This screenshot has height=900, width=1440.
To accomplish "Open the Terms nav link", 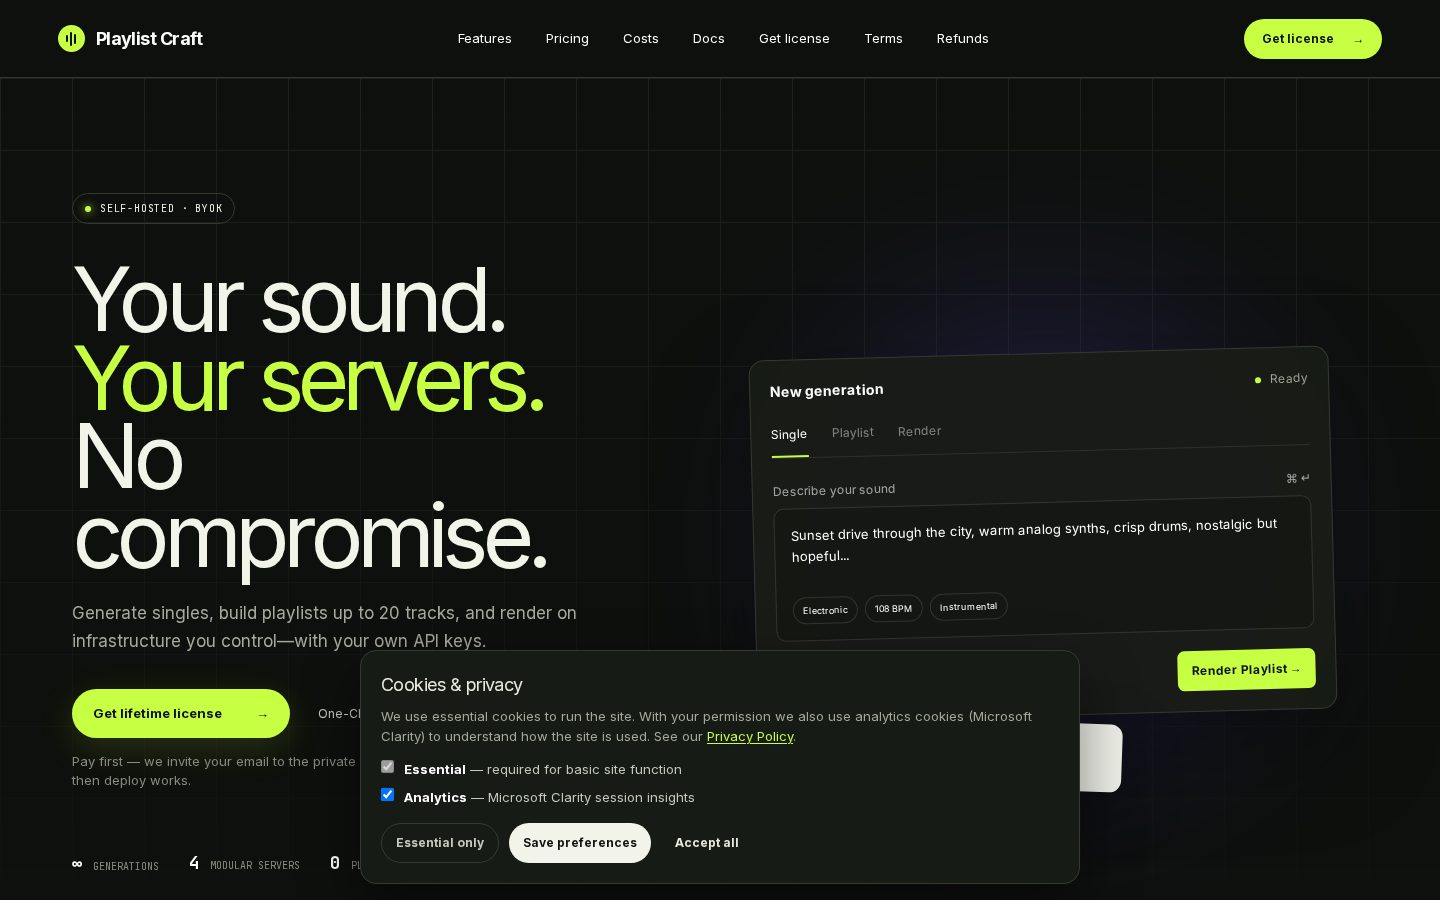I will [883, 39].
